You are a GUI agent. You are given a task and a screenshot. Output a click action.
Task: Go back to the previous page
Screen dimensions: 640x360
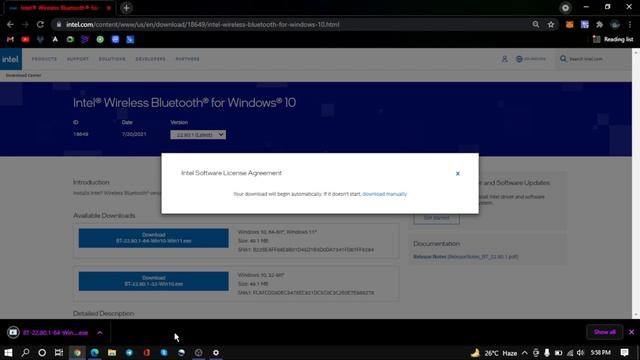tap(10, 24)
